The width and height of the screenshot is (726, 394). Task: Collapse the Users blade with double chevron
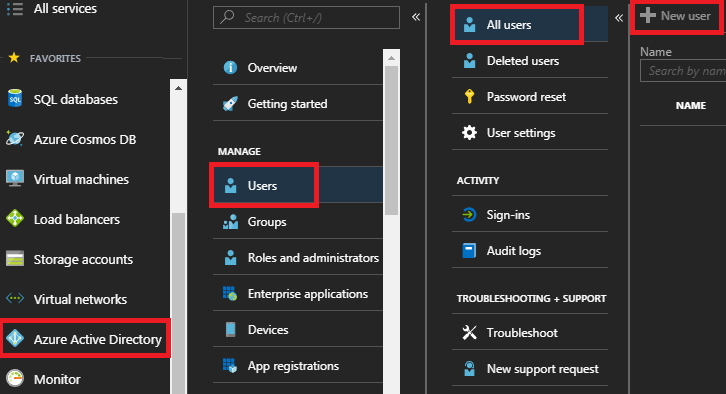pos(619,18)
